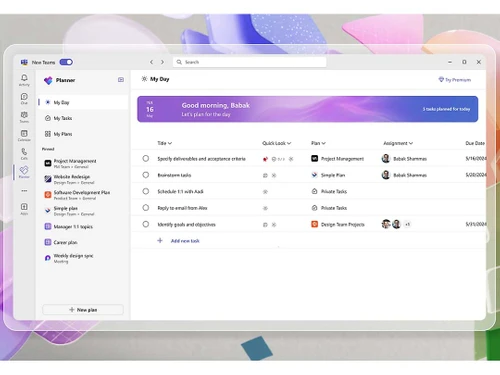Click the Manager 1:1 topics icon
Viewport: 500px width, 375px height.
point(48,227)
